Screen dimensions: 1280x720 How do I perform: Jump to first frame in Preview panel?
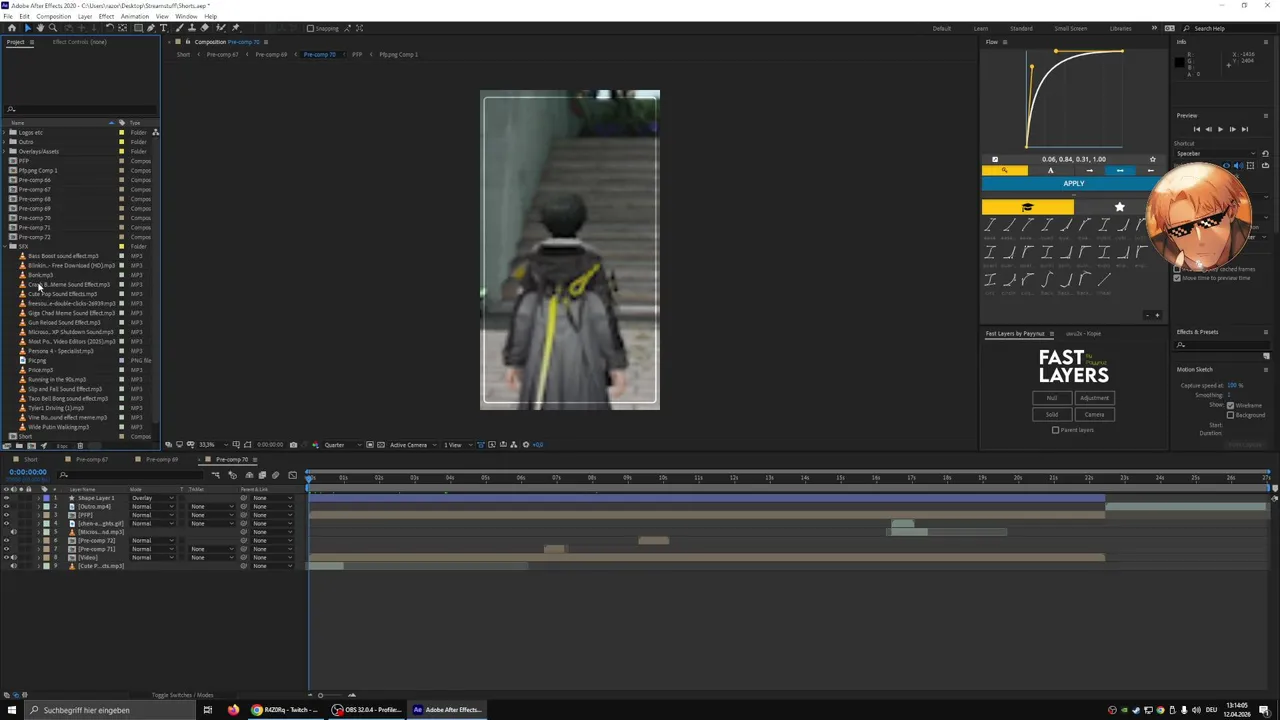click(1197, 129)
